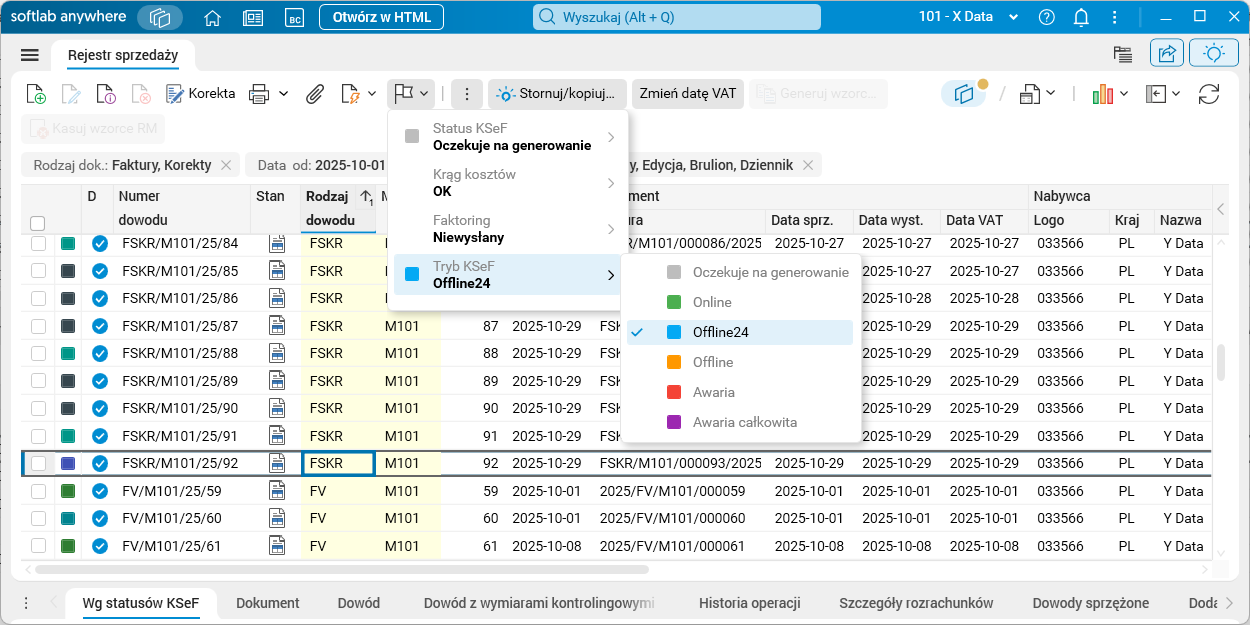
Task: Check the row FSKR/M101/25/90 checkbox
Action: click(x=38, y=408)
